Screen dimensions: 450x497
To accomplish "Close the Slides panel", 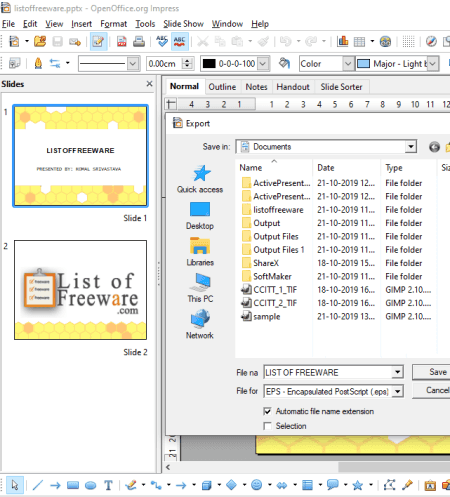I will tap(149, 84).
